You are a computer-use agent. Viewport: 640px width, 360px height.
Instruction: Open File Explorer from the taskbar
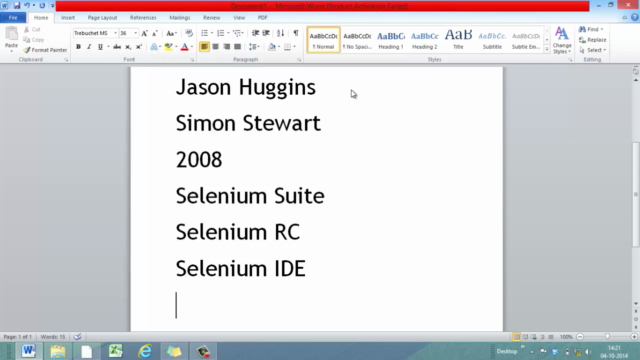(58, 351)
